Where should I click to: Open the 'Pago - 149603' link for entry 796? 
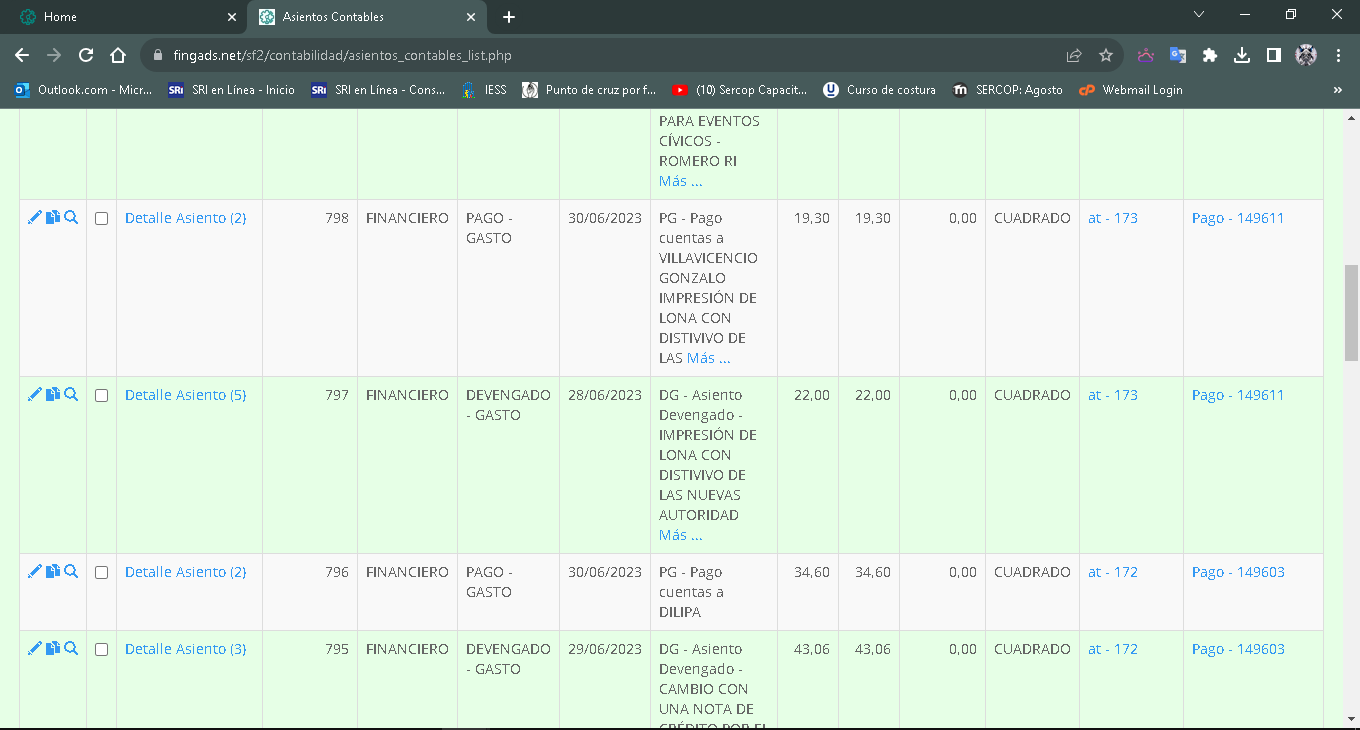click(1237, 572)
